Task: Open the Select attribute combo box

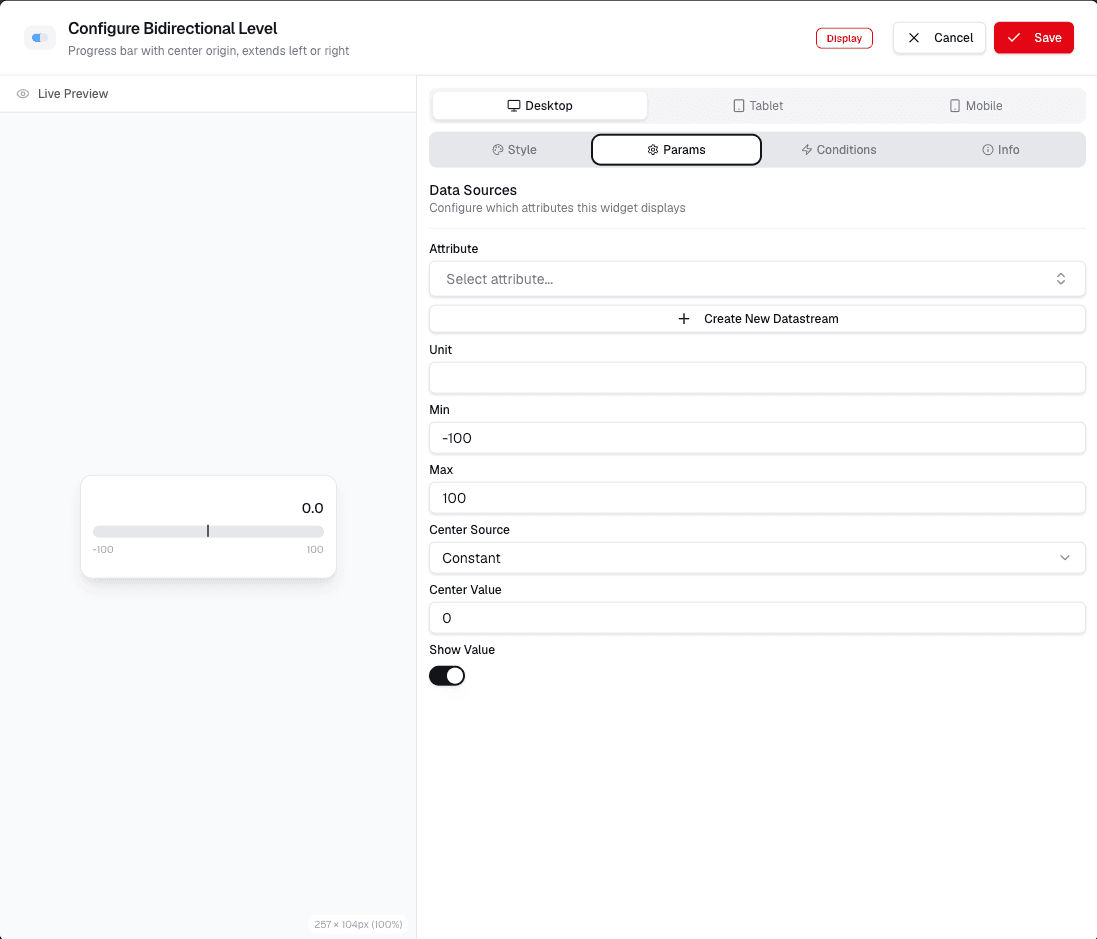Action: (757, 279)
